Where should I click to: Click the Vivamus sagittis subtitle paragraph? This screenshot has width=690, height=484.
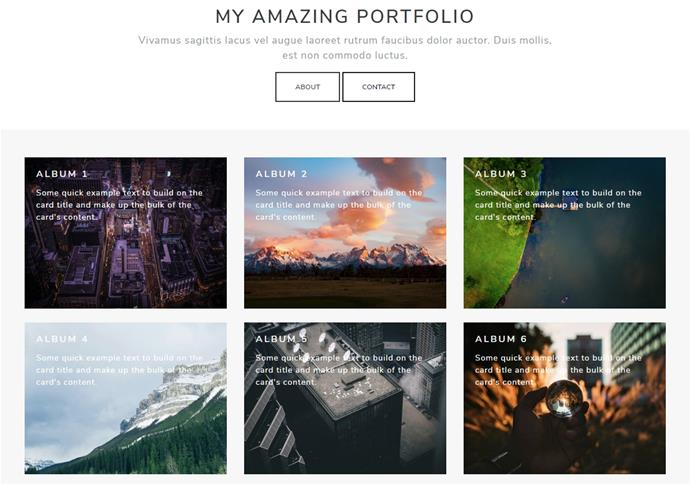pos(345,48)
